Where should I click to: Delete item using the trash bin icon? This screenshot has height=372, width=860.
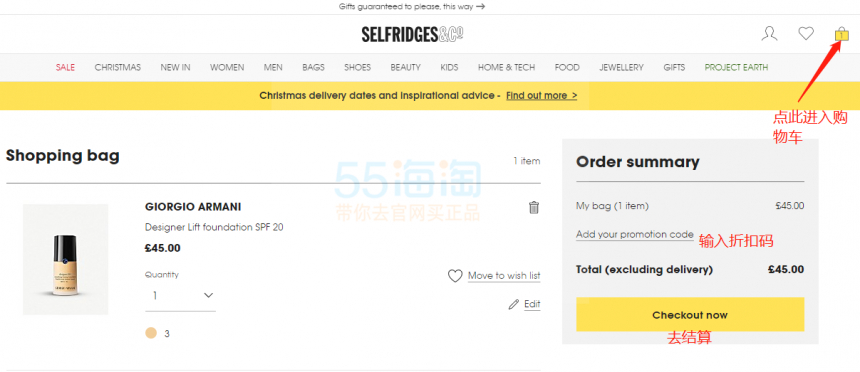[534, 207]
